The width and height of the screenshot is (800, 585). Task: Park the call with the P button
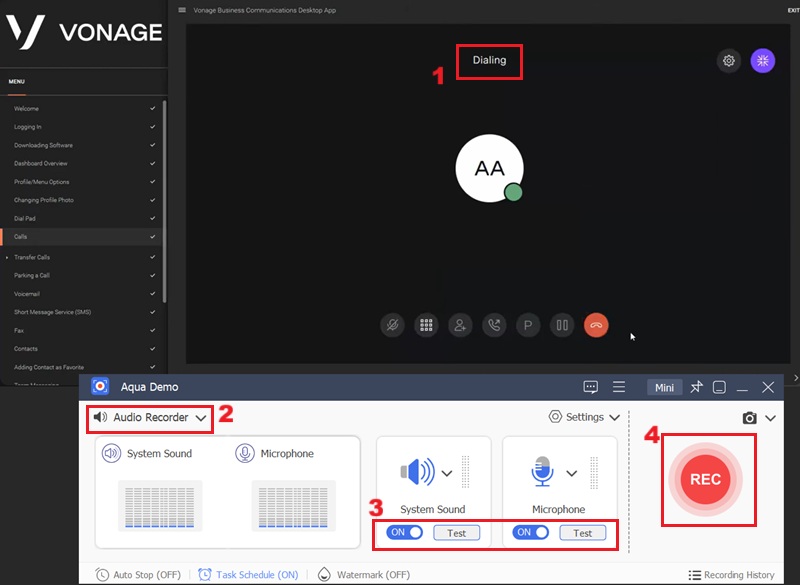point(528,325)
